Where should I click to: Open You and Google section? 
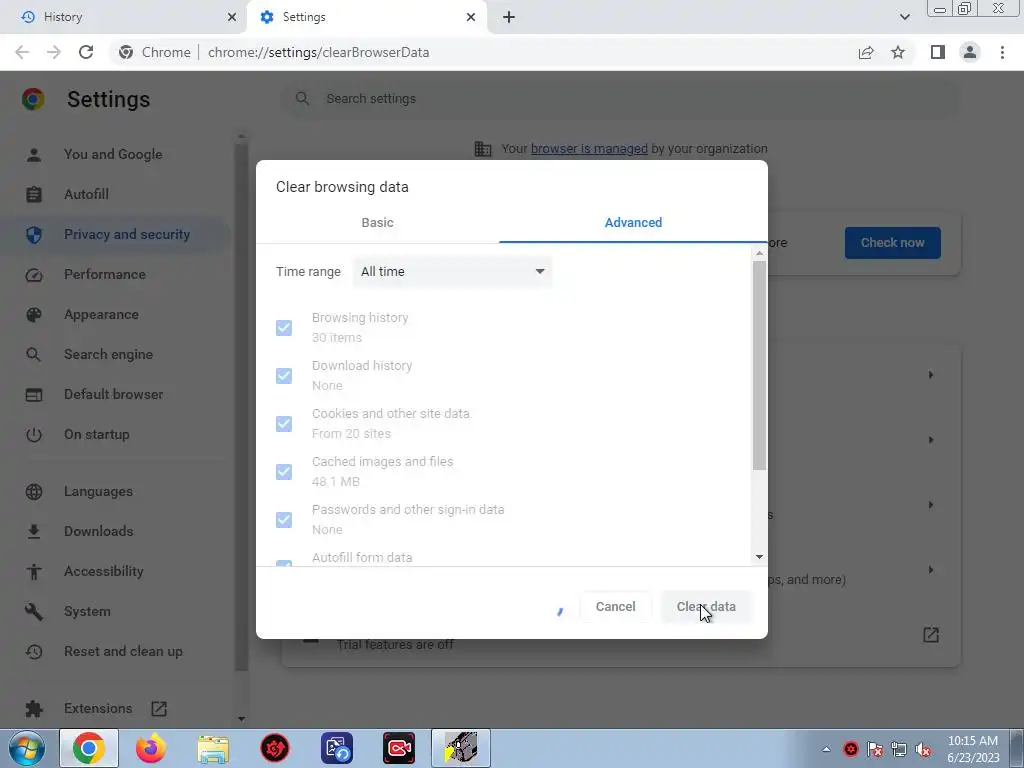click(114, 155)
